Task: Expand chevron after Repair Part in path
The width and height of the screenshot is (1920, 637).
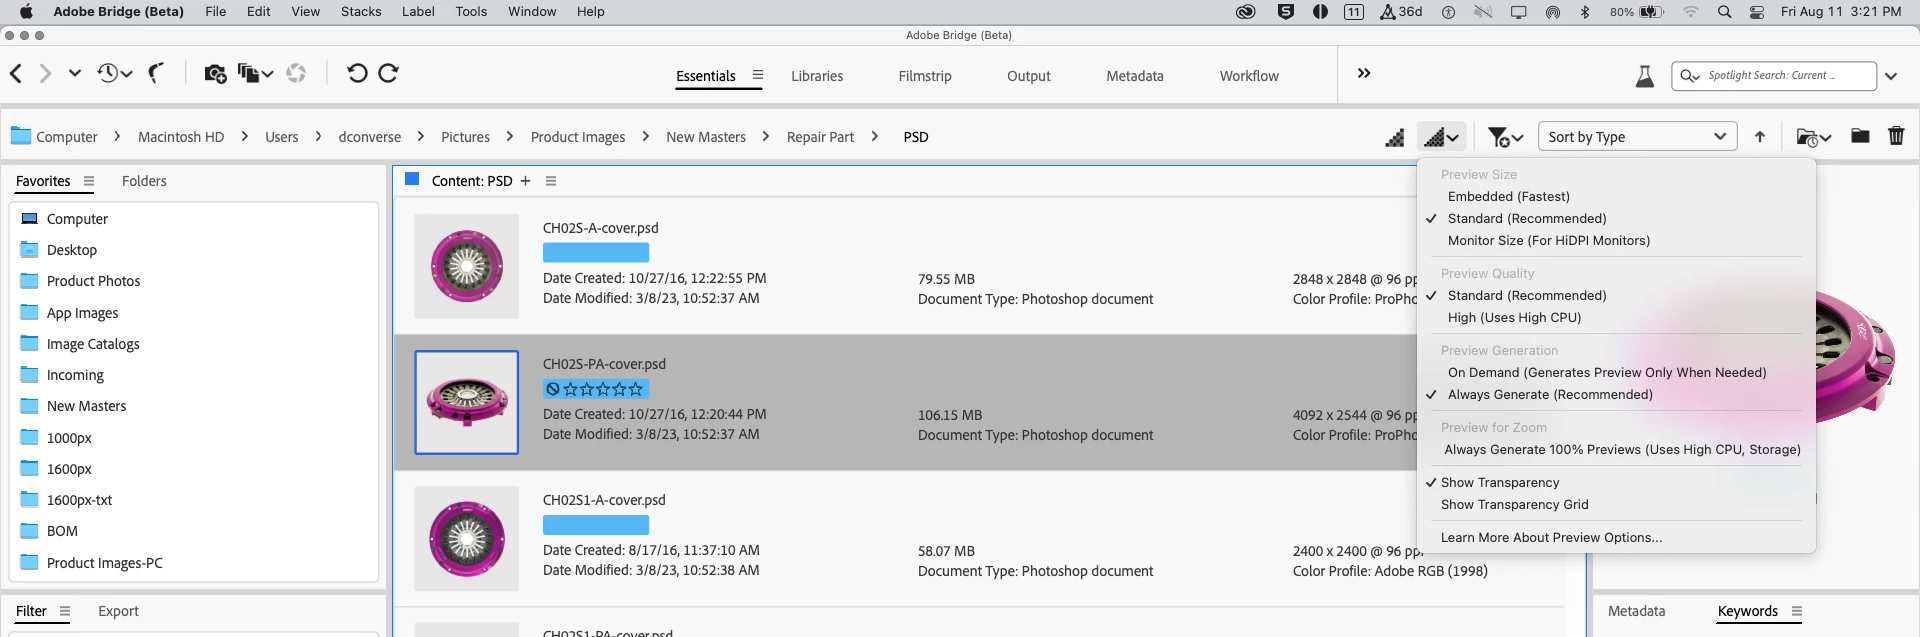Action: click(x=874, y=136)
